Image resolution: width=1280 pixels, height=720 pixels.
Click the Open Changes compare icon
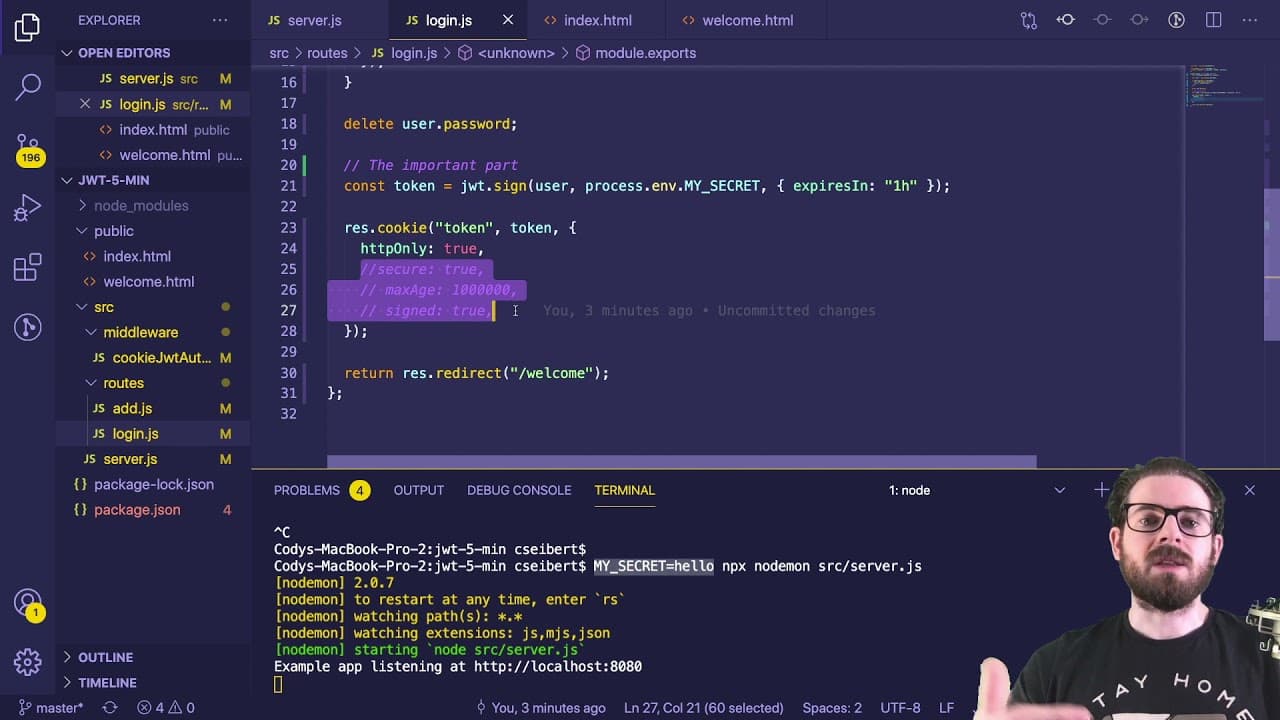tap(1029, 20)
